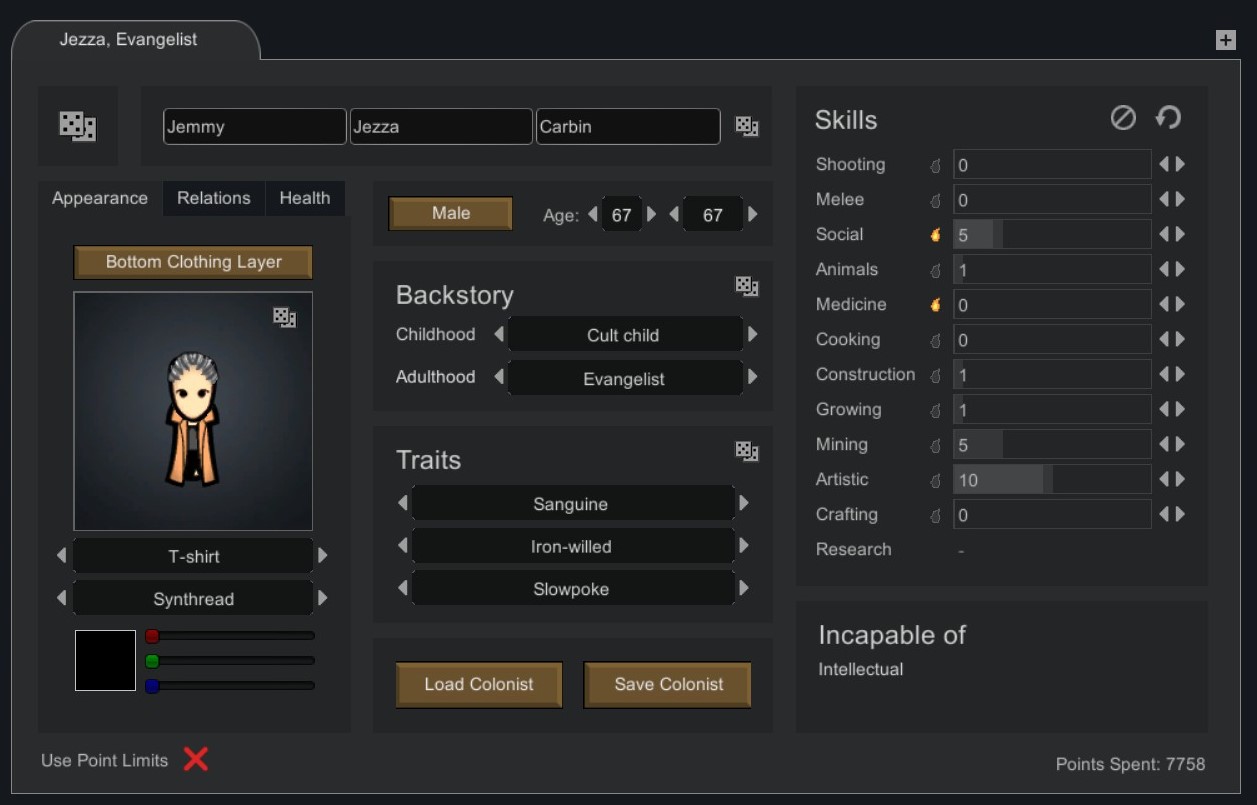Click the first name field Jemmy
This screenshot has height=805, width=1257.
[255, 127]
